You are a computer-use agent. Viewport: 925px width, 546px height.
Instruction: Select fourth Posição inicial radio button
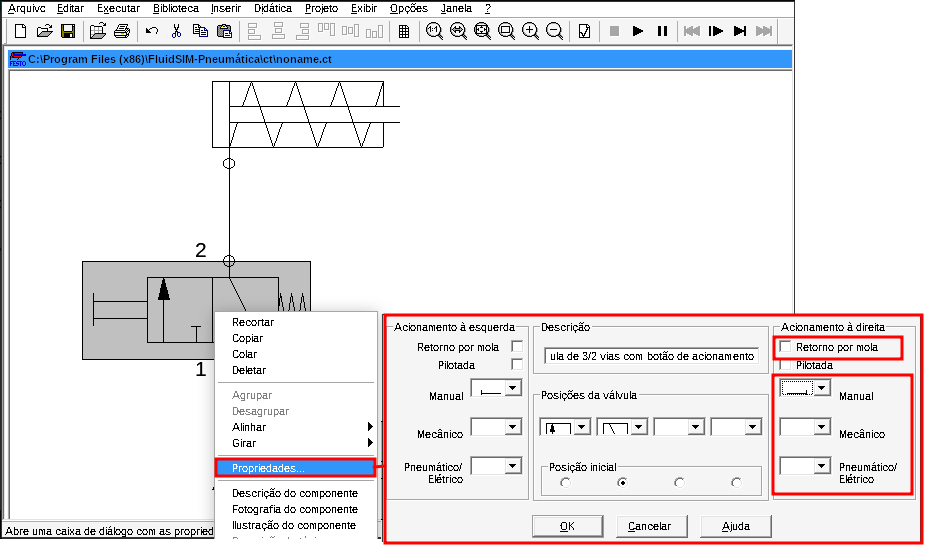736,482
